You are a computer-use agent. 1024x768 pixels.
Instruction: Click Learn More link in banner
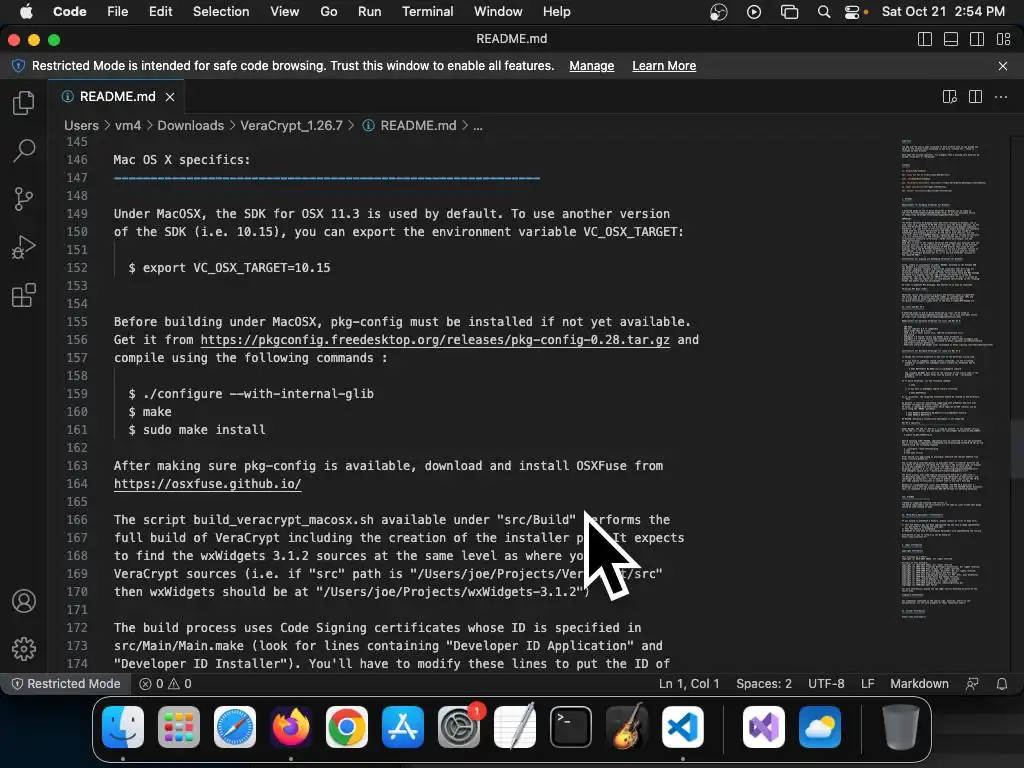pos(664,66)
